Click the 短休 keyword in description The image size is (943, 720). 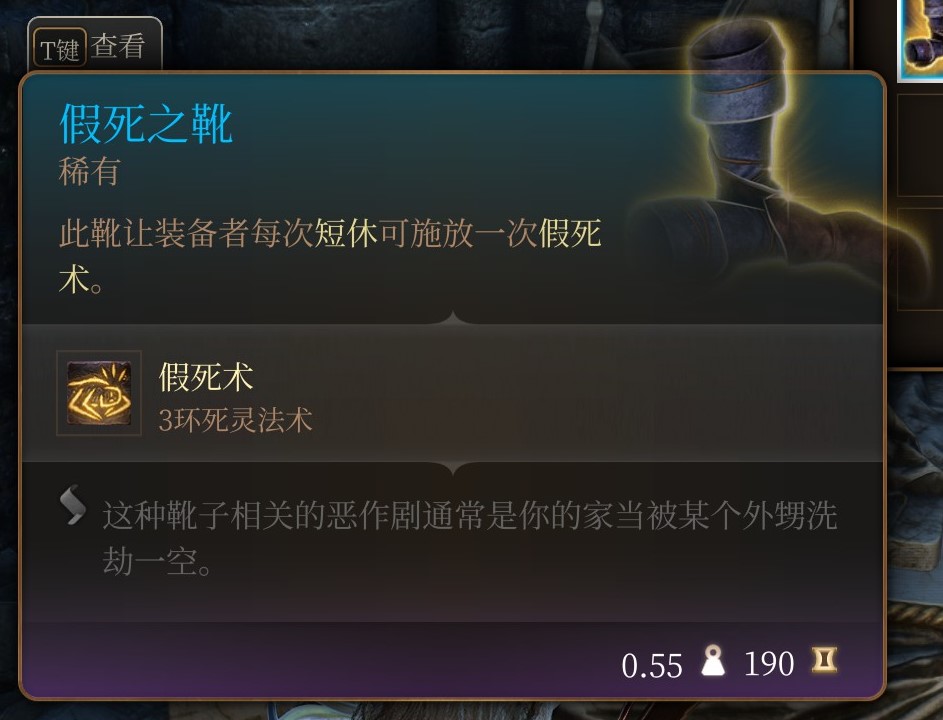[x=346, y=233]
